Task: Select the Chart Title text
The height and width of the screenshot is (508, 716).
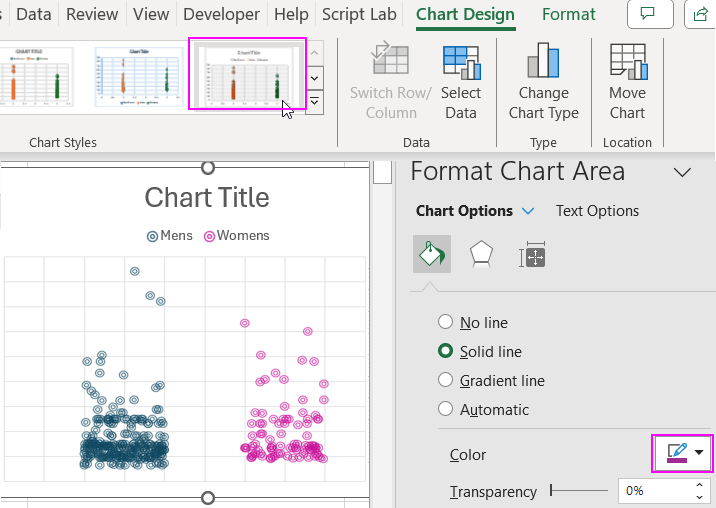Action: pyautogui.click(x=207, y=197)
